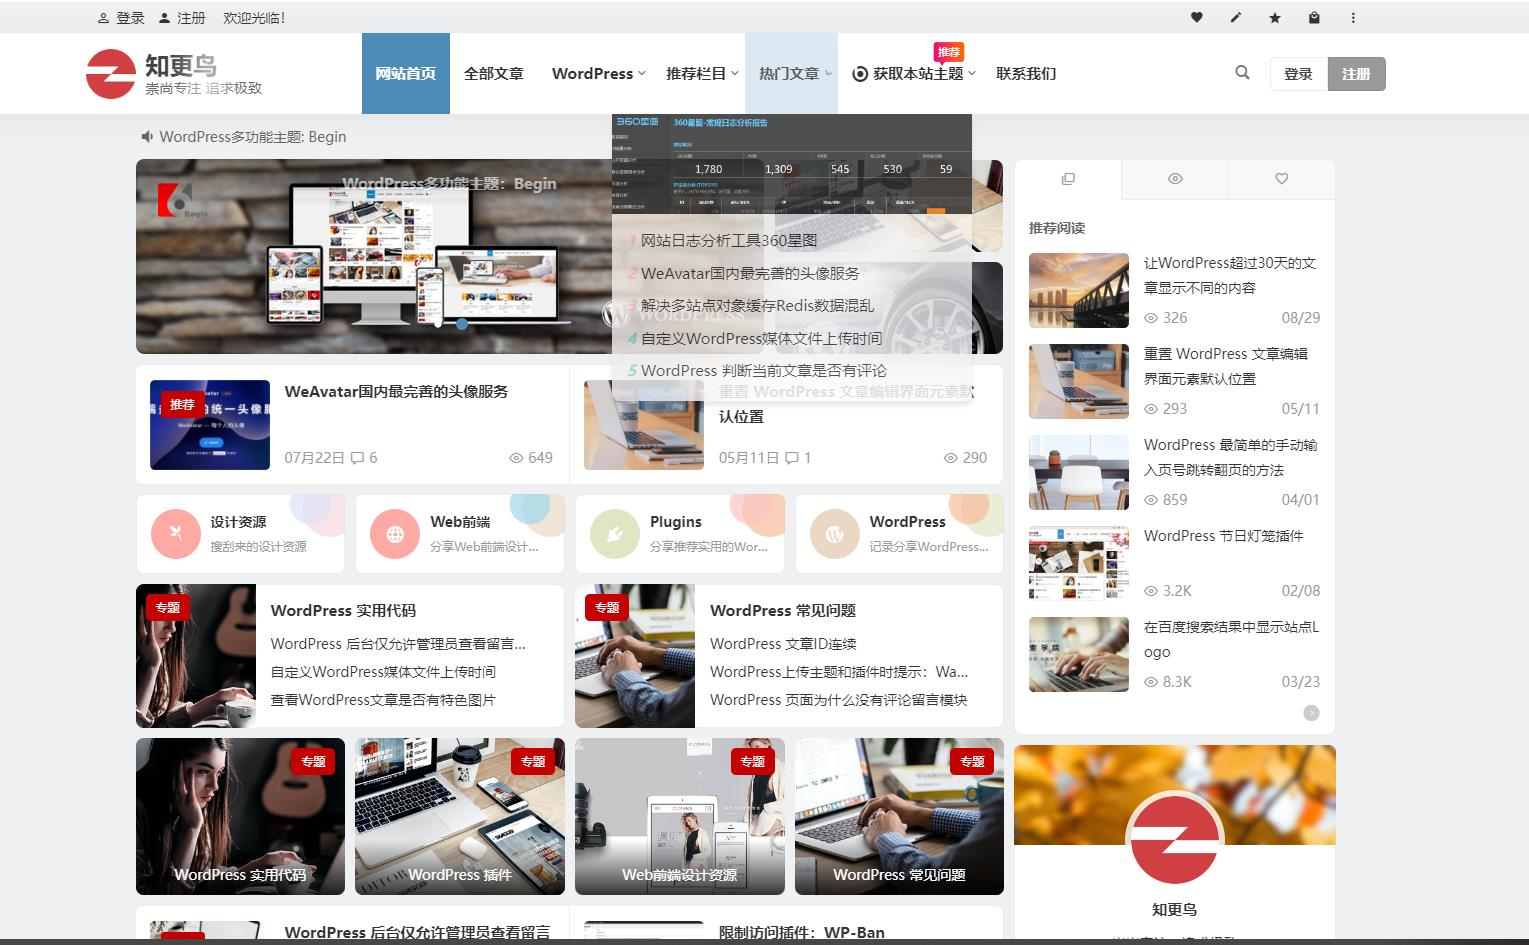Click the pencil icon in the top bar
The image size is (1529, 945).
coord(1236,17)
